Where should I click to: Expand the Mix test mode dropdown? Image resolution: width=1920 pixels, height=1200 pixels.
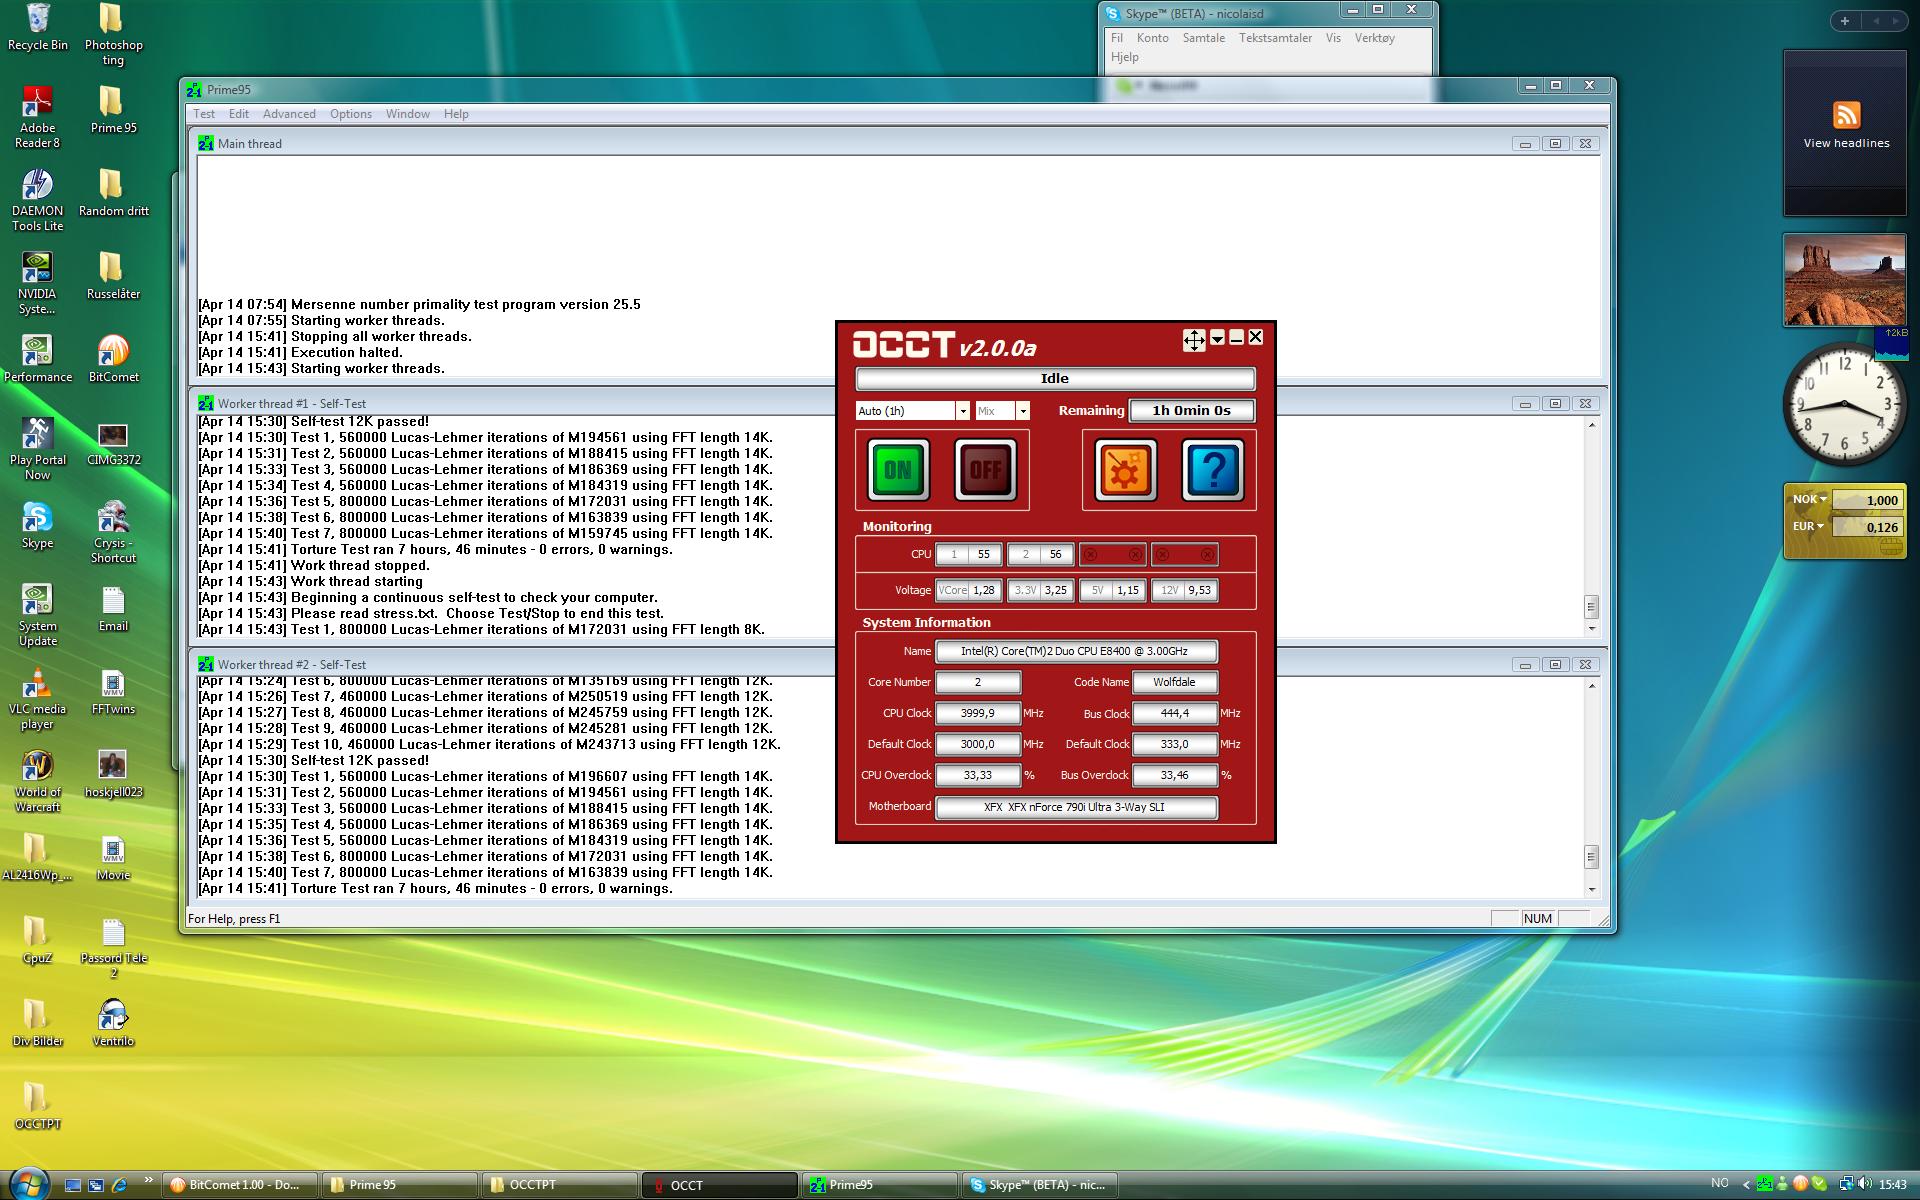(x=1022, y=411)
